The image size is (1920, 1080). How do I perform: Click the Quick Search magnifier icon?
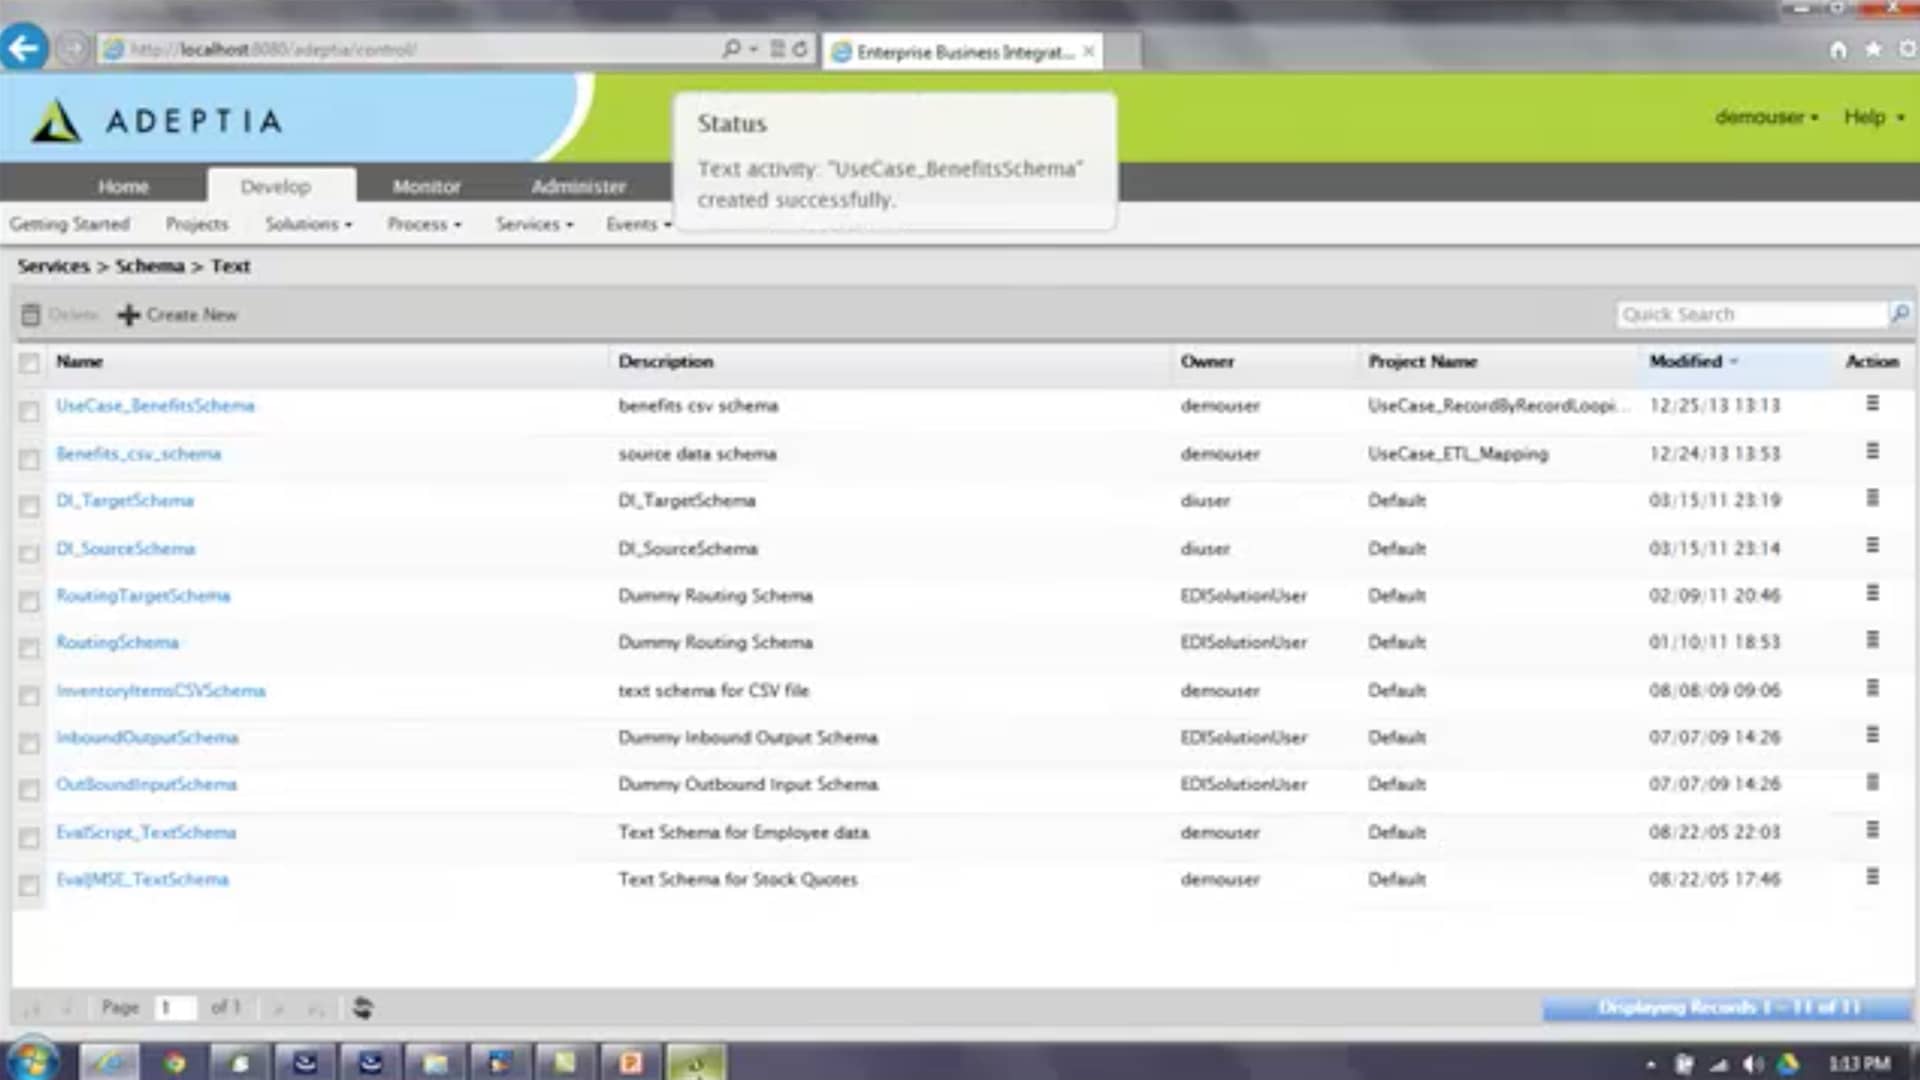[x=1900, y=314]
